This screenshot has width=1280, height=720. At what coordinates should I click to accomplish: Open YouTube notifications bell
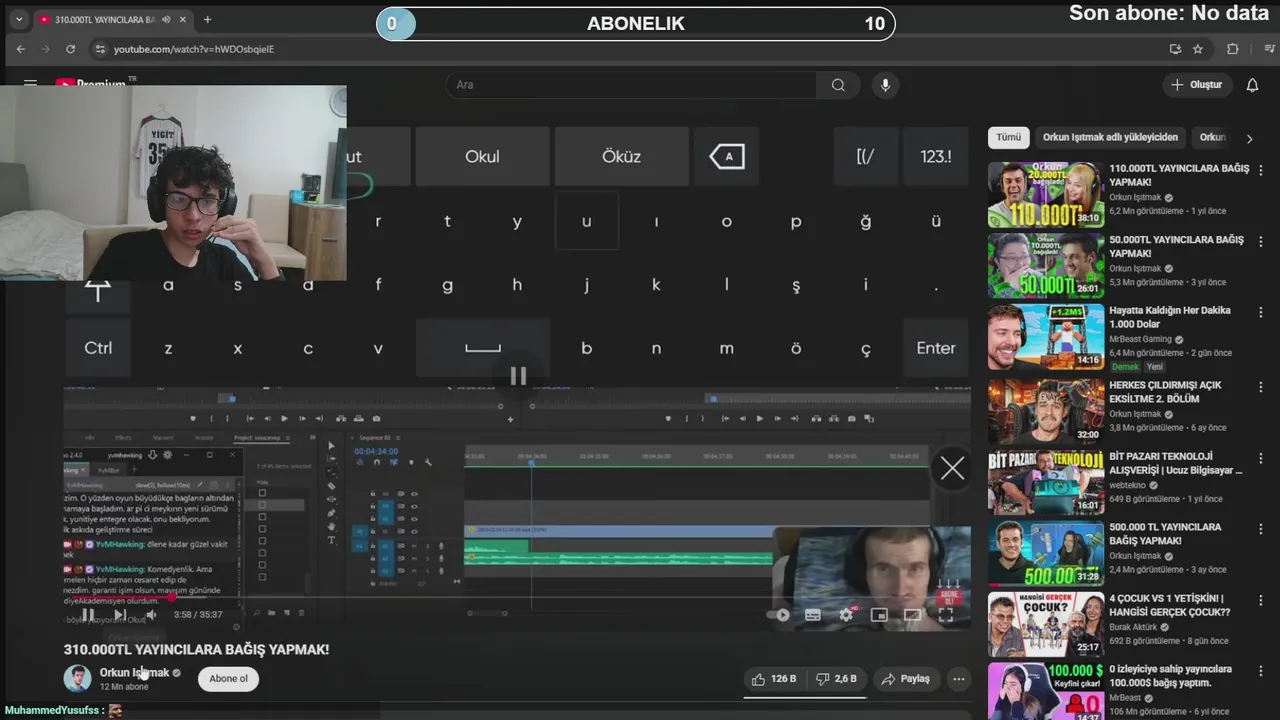pos(1252,85)
